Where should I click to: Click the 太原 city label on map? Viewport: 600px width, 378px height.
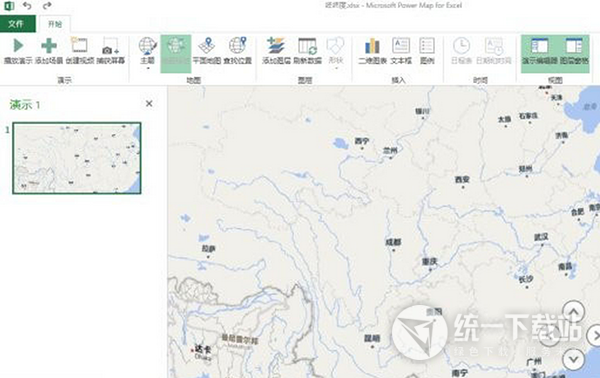(x=505, y=119)
